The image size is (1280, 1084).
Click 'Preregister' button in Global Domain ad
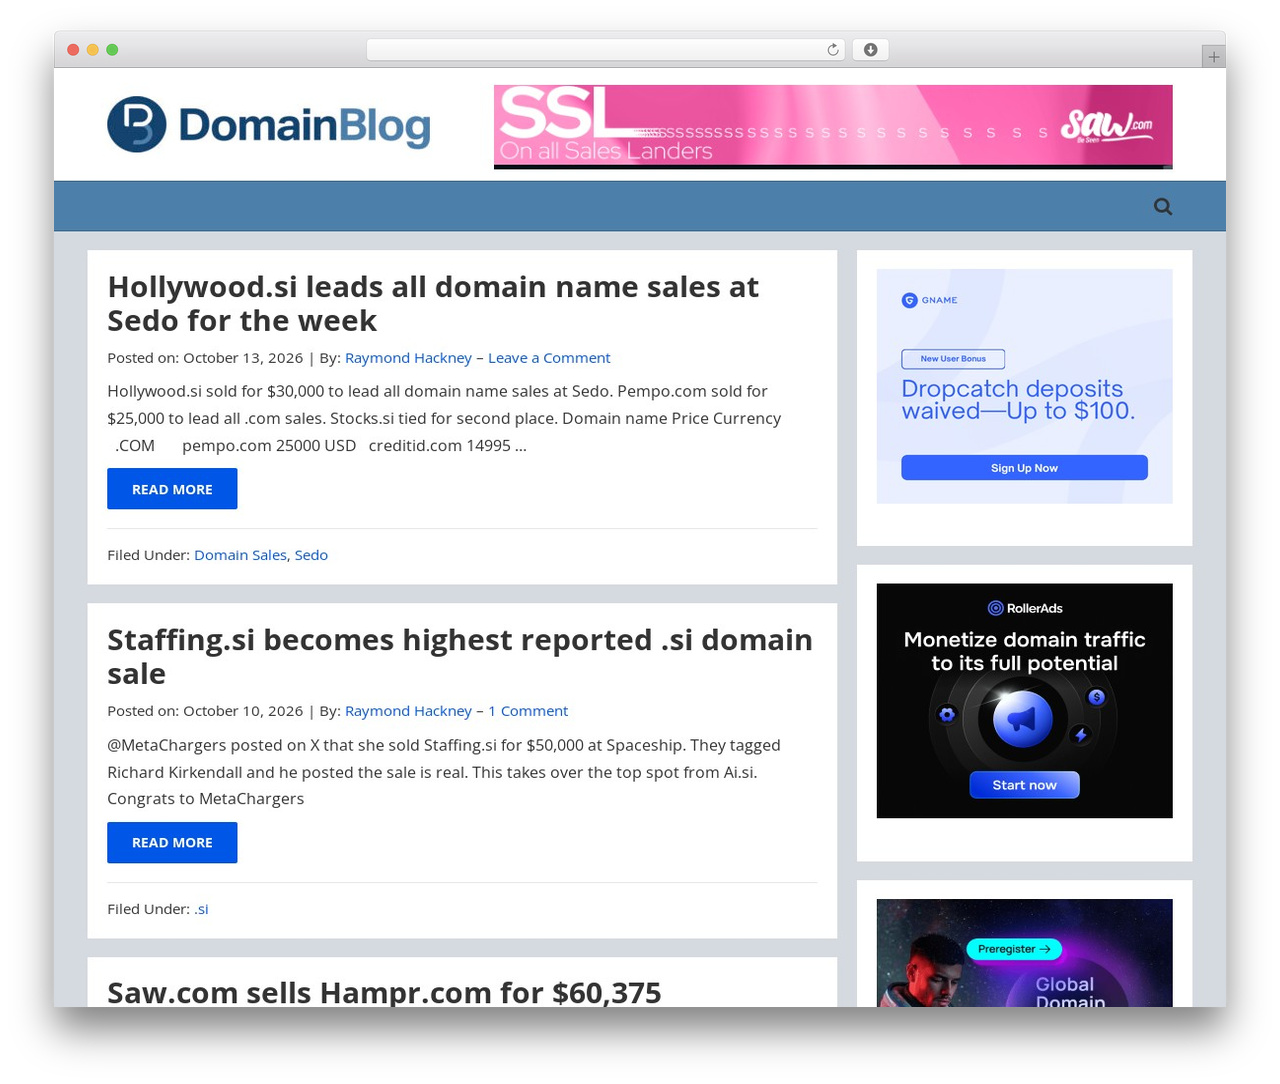coord(1014,949)
